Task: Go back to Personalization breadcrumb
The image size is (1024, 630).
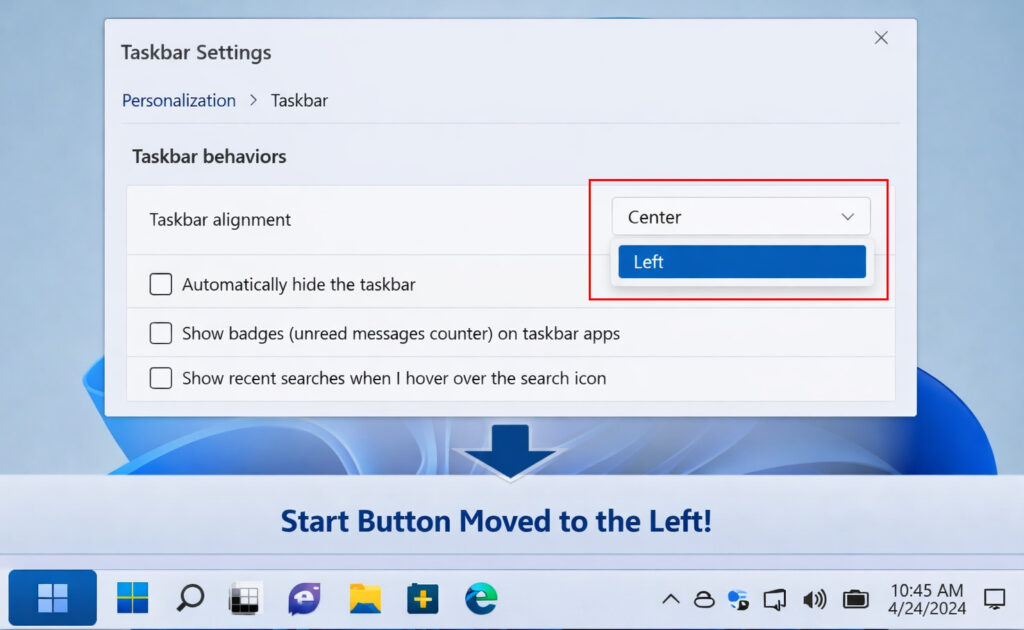Action: (x=179, y=100)
